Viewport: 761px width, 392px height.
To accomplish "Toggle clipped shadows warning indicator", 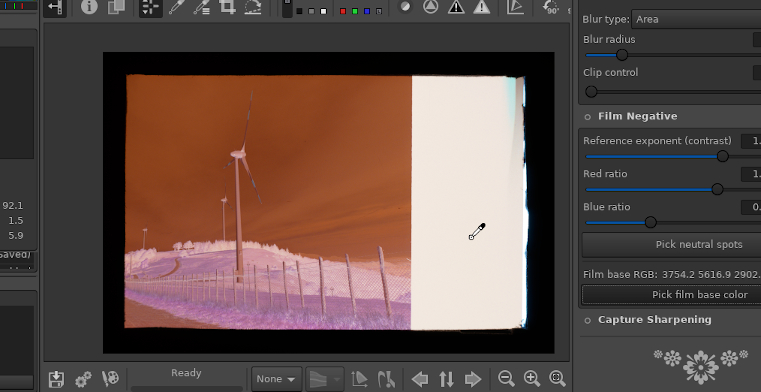I will [x=456, y=7].
